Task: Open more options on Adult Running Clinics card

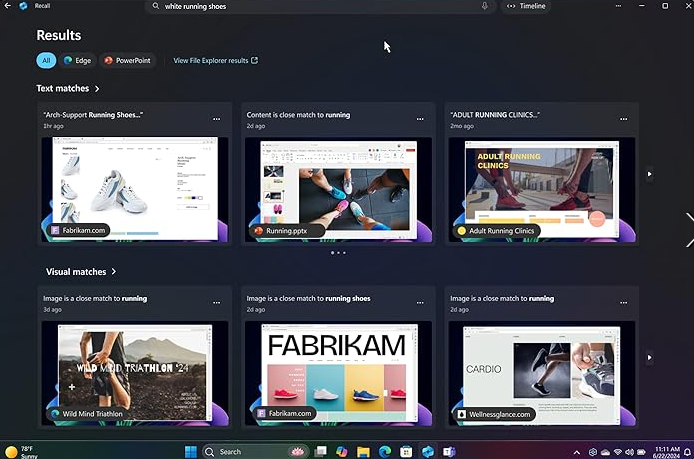Action: point(623,119)
